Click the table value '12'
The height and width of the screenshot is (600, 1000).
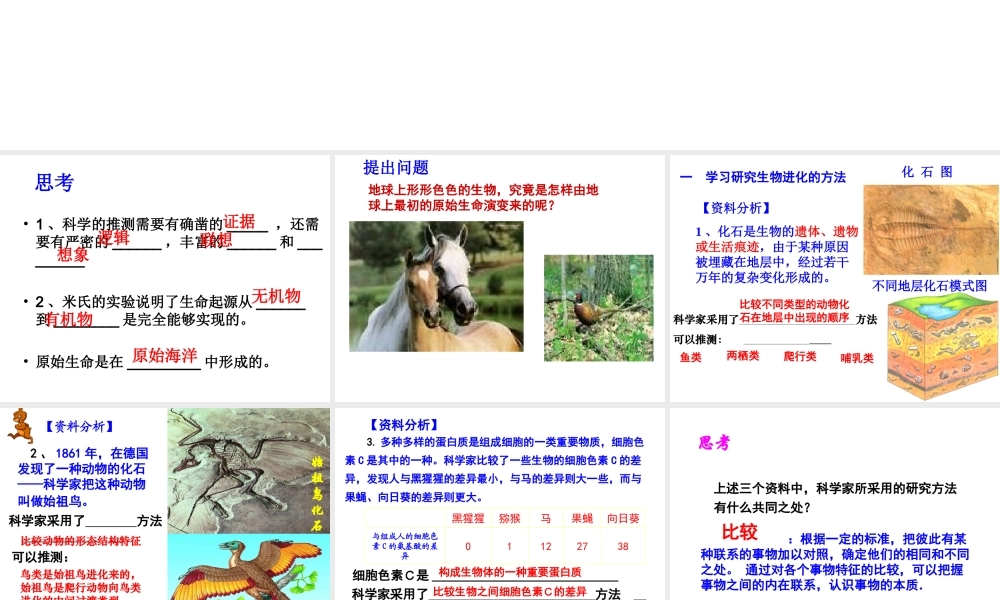(545, 546)
